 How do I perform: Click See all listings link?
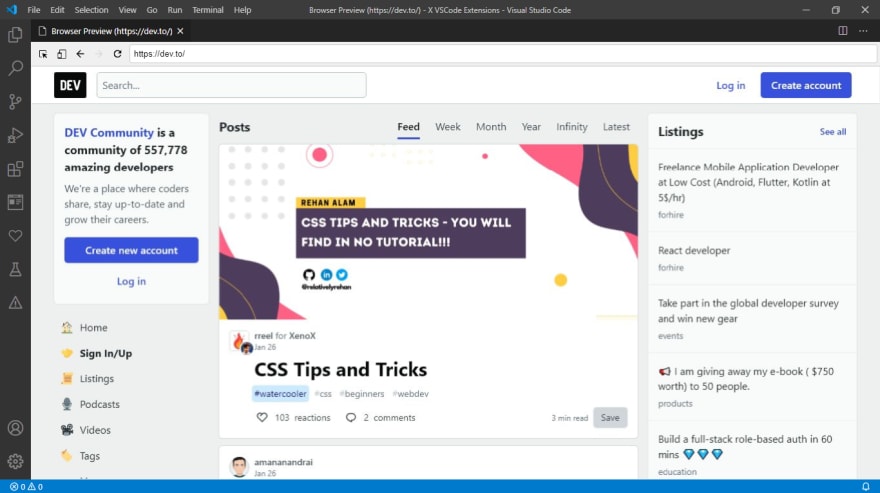[x=833, y=131]
